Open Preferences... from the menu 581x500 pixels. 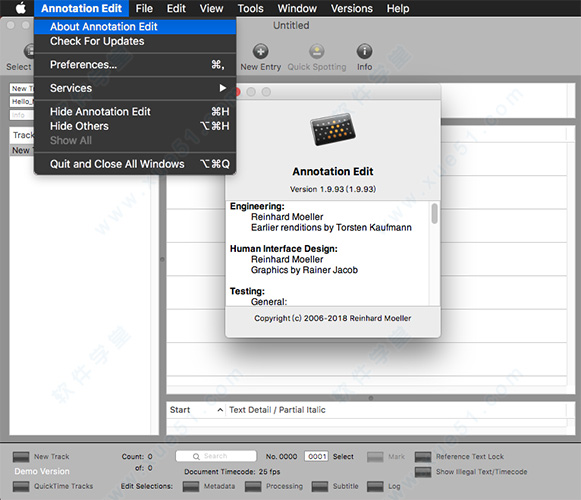[x=135, y=65]
